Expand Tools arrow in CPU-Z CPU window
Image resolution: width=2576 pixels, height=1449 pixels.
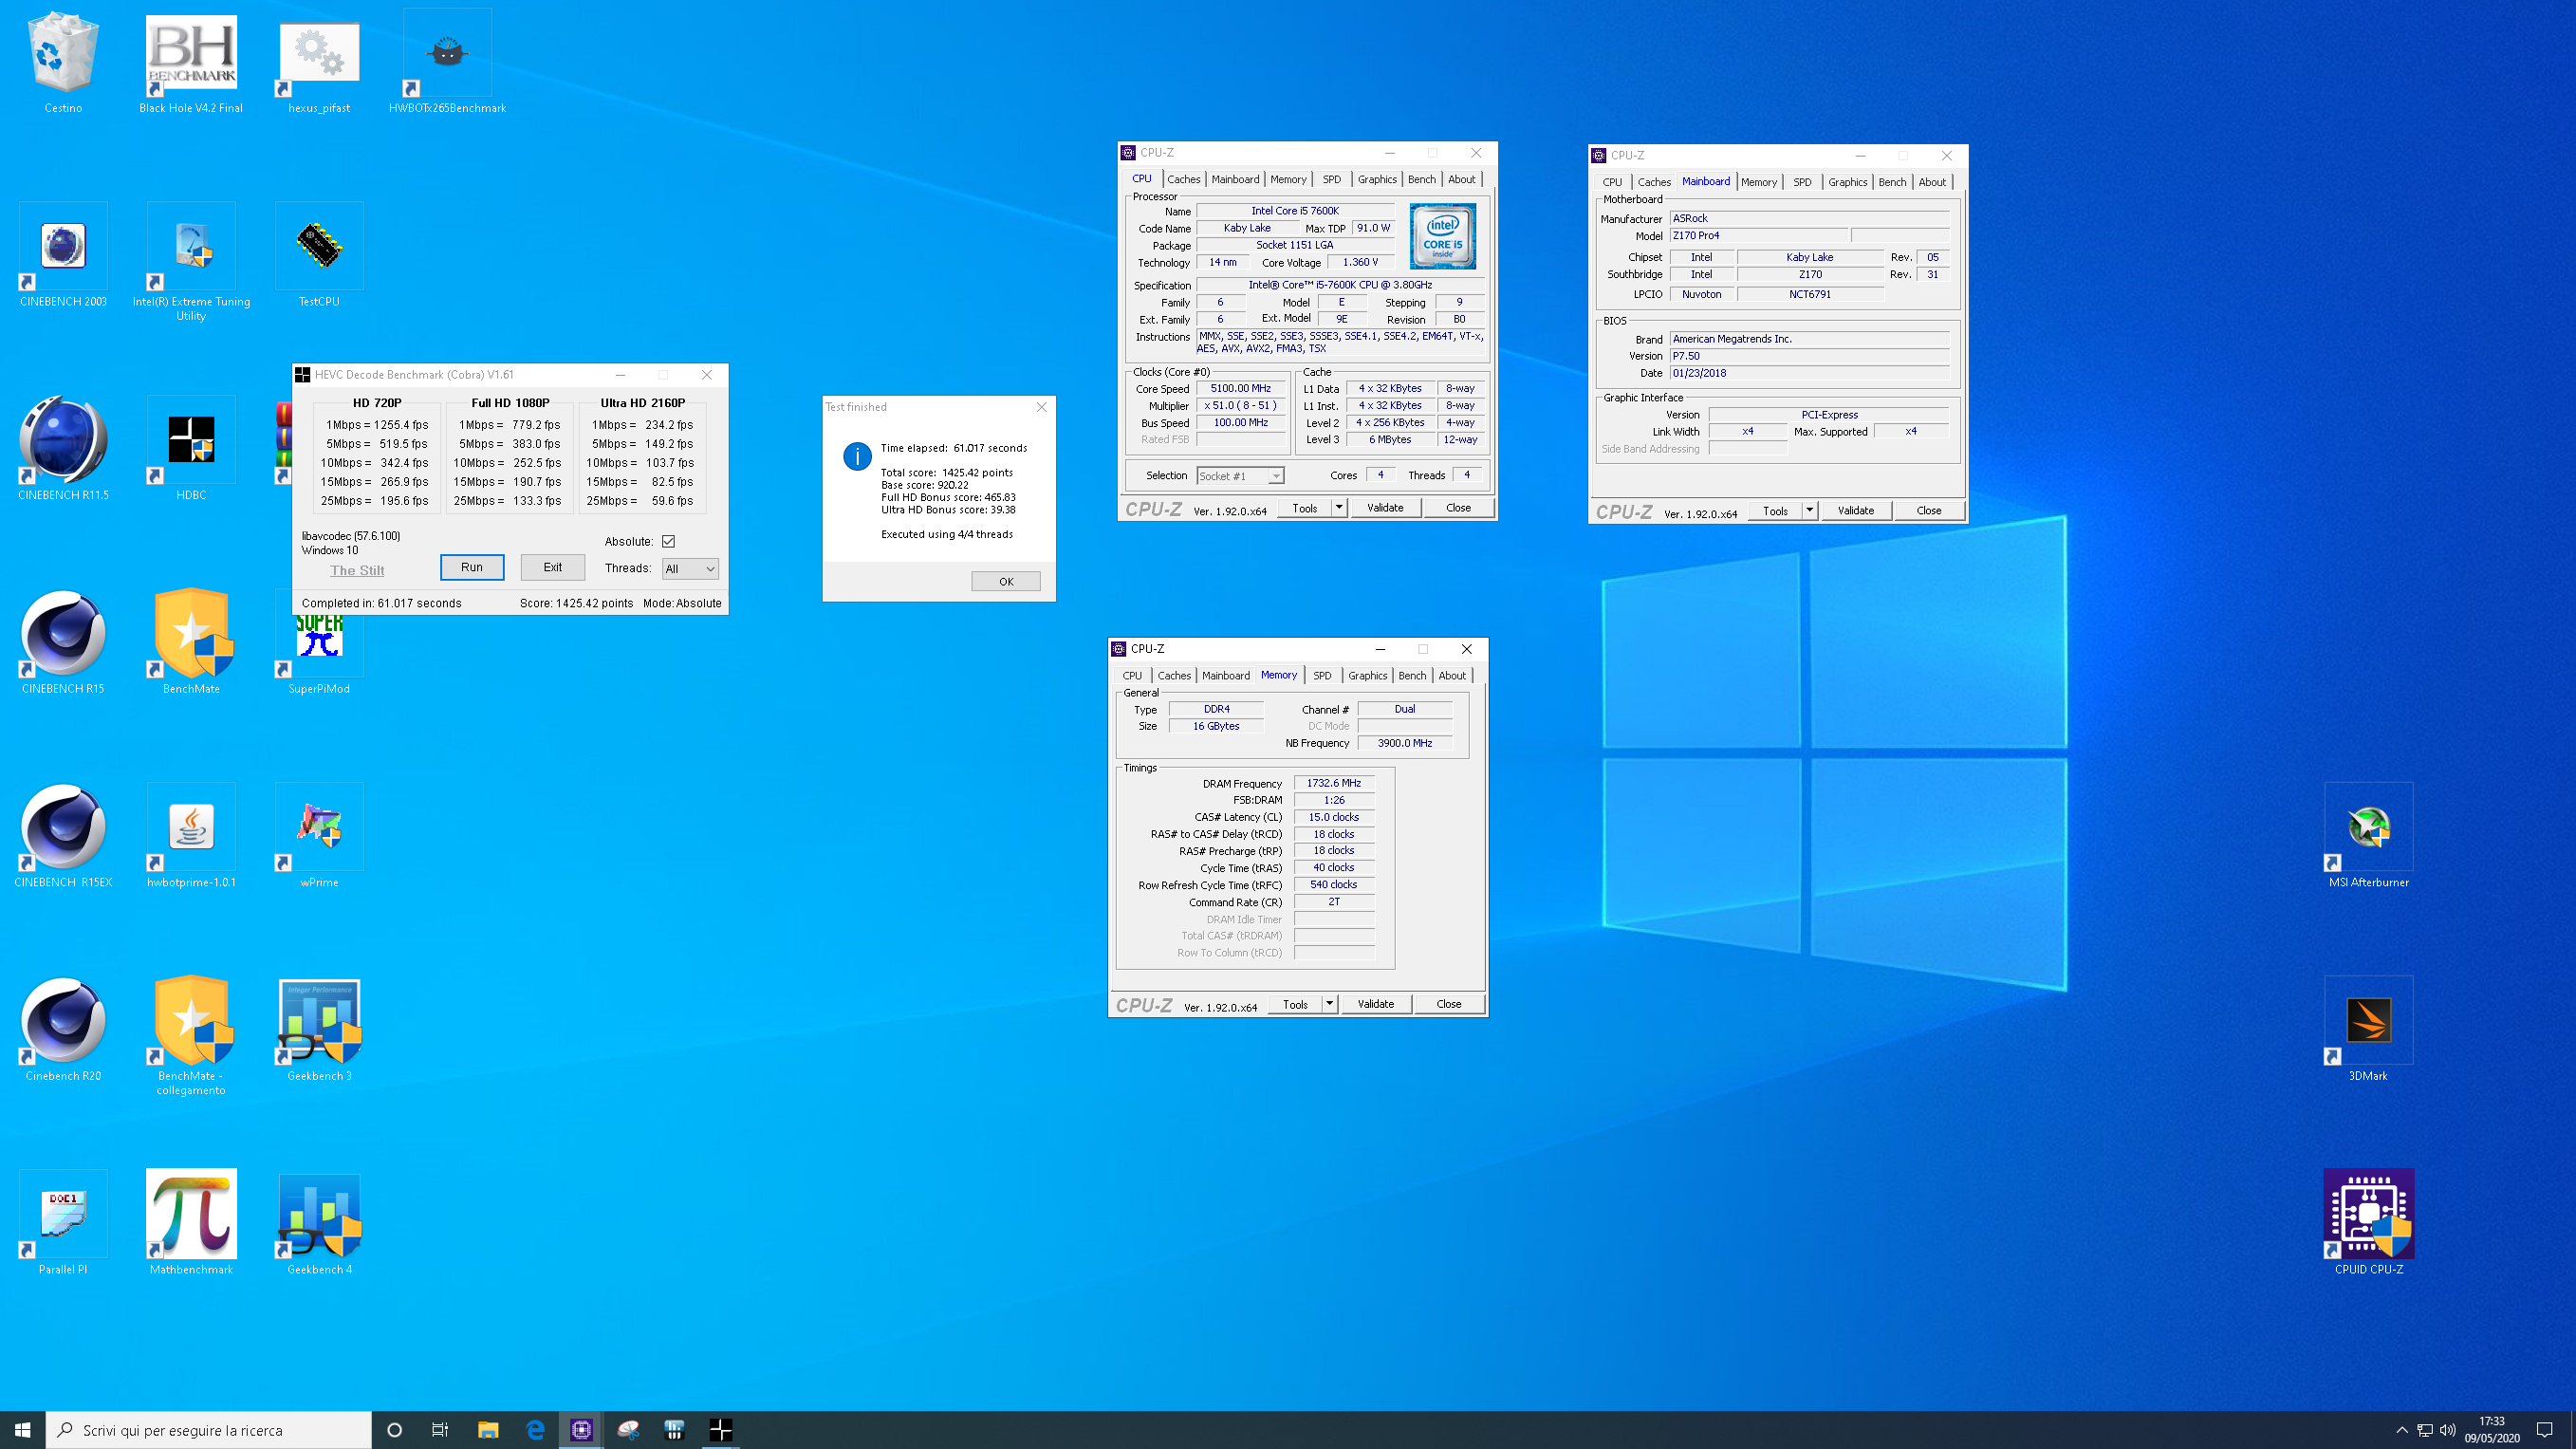(1338, 508)
